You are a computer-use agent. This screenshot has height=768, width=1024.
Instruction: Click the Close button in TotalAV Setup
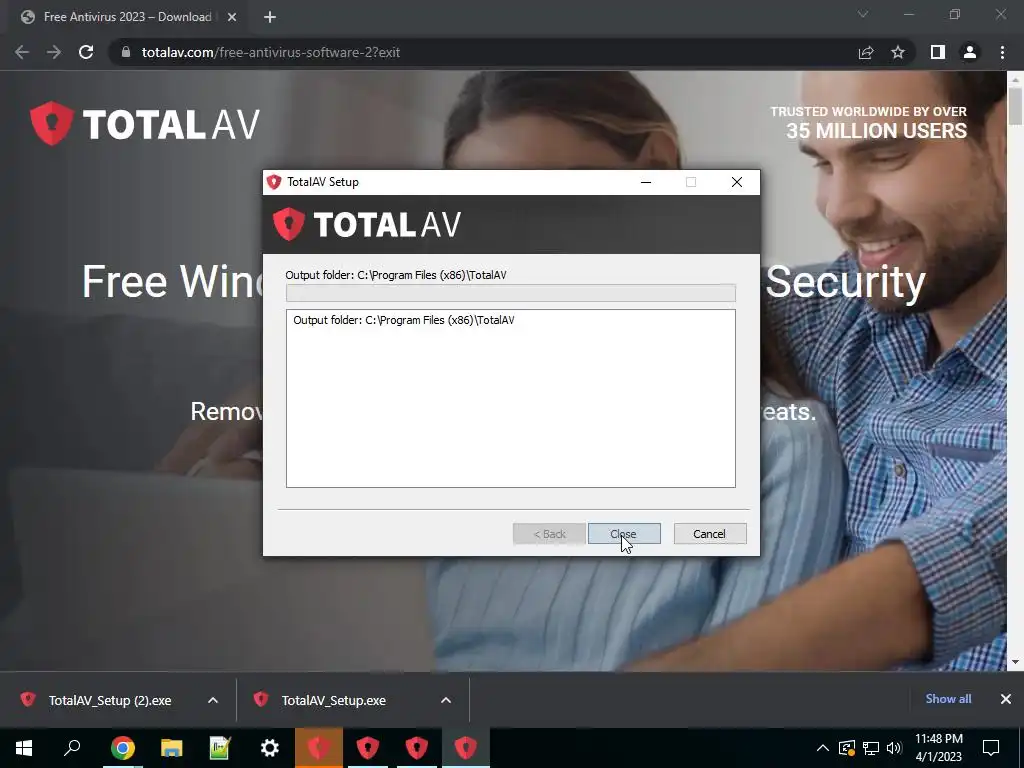point(624,534)
